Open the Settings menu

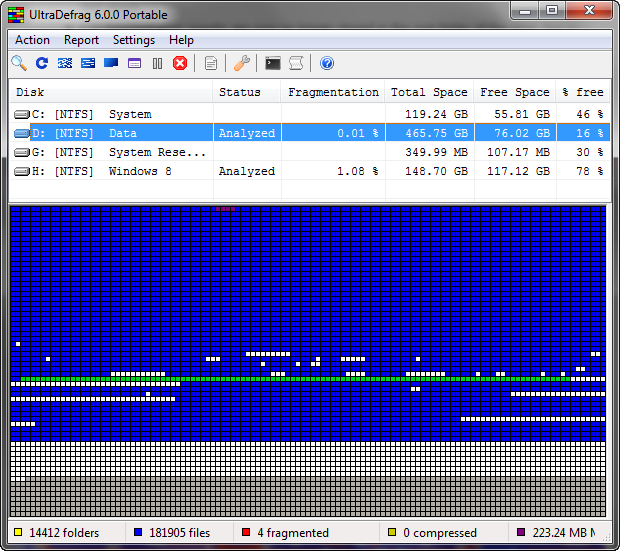(134, 40)
